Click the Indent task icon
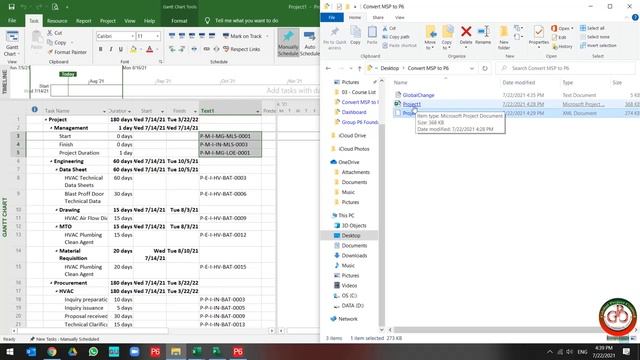The width and height of the screenshot is (640, 360). tap(182, 49)
